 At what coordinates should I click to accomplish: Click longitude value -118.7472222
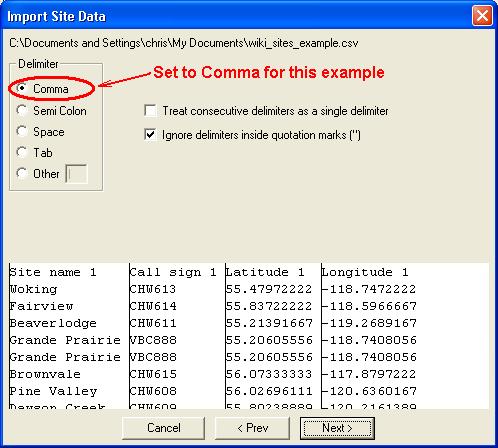pyautogui.click(x=369, y=289)
